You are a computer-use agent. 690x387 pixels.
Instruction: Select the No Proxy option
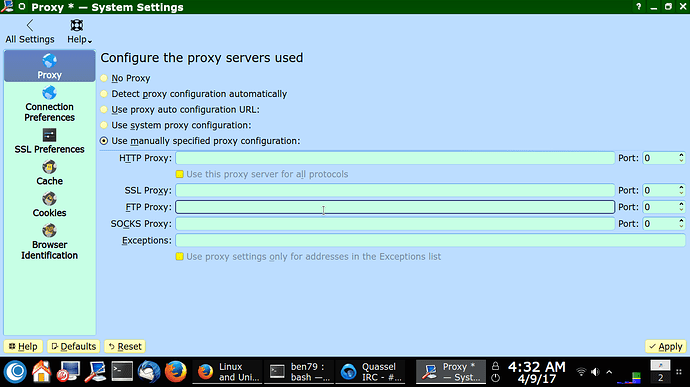126,78
